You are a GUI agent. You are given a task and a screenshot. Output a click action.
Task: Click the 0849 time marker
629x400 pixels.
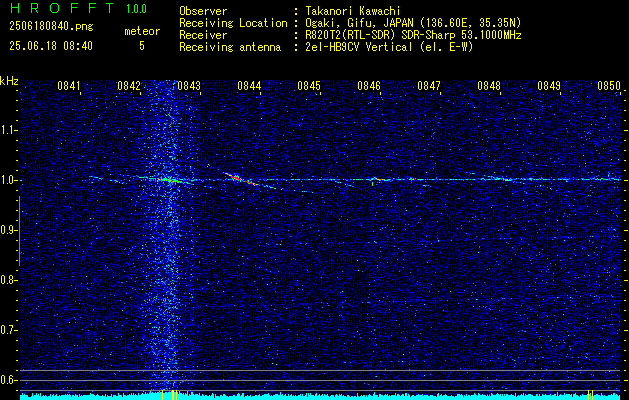pyautogui.click(x=549, y=85)
